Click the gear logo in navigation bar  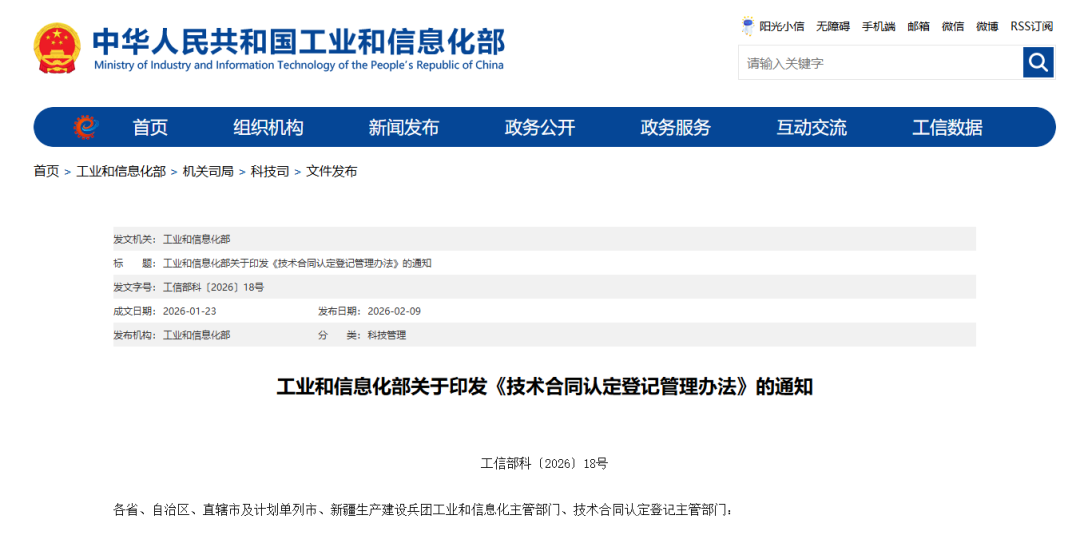(87, 127)
